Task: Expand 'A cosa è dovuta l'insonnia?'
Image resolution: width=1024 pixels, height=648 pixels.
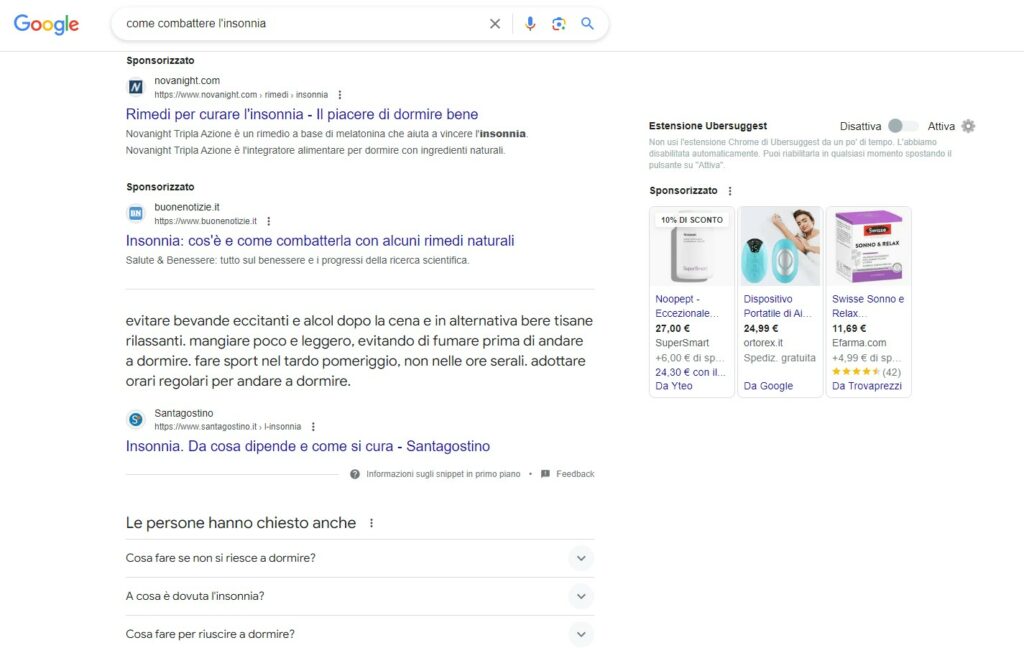Action: [581, 597]
